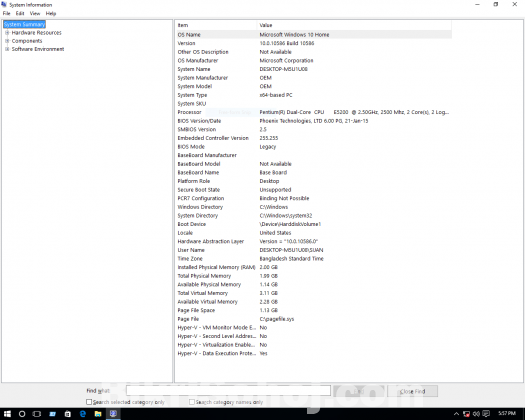525x420 pixels.
Task: Click the United States locale value
Action: 275,233
